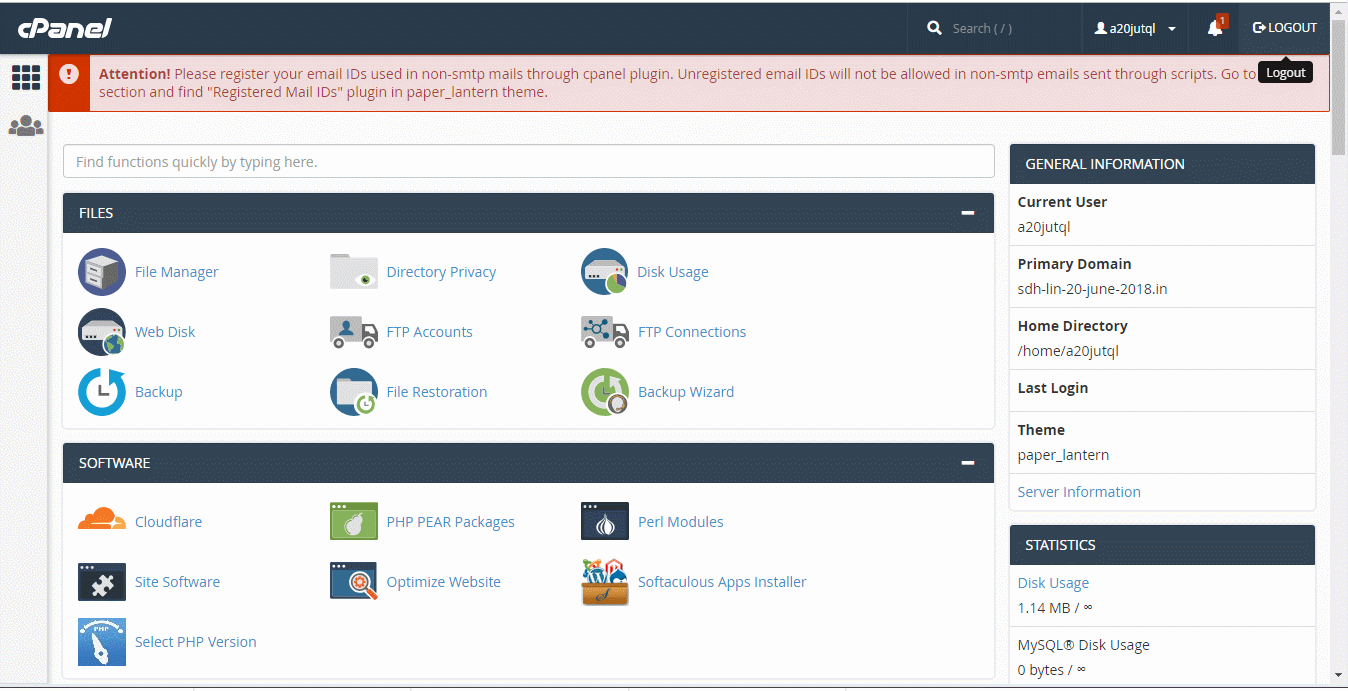Viewport: 1348px width, 691px height.
Task: Open the File Manager icon
Action: [x=102, y=272]
